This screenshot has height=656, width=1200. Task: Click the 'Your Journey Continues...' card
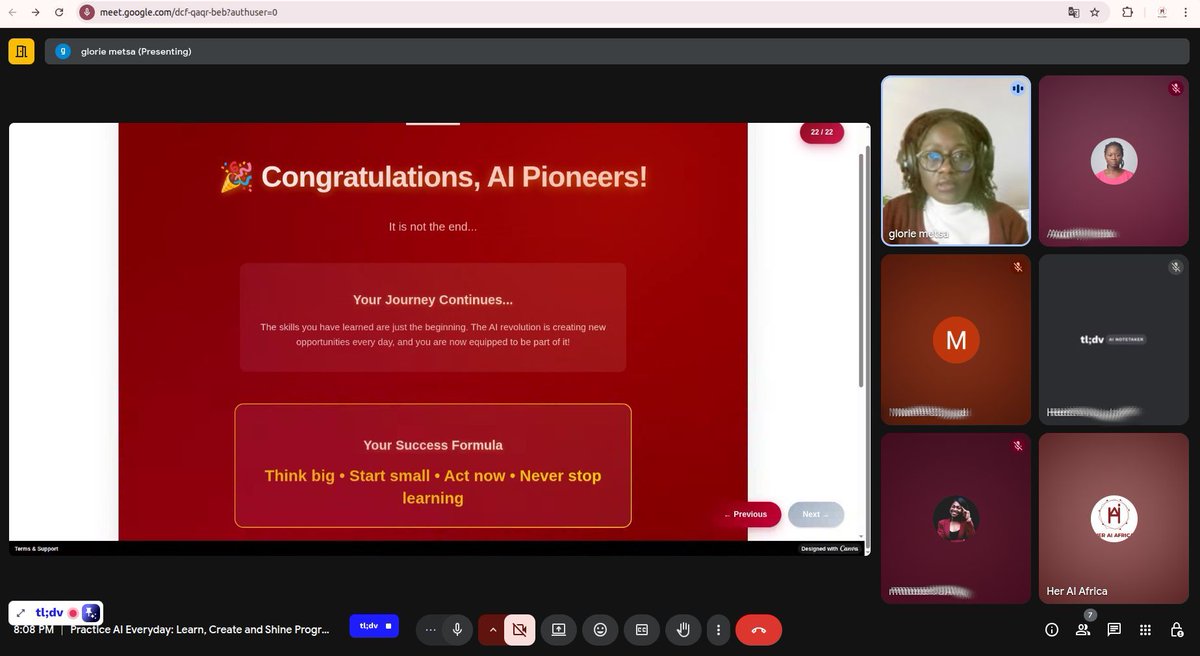(433, 317)
